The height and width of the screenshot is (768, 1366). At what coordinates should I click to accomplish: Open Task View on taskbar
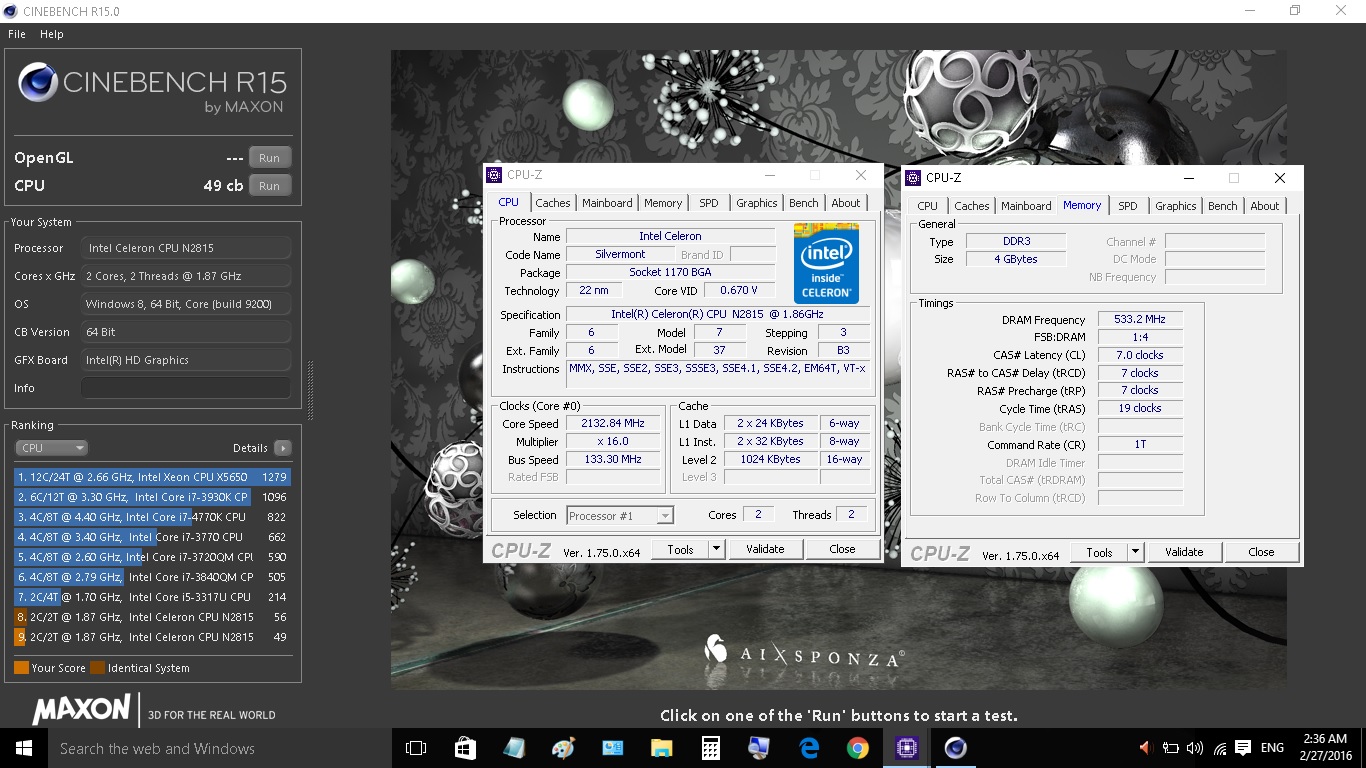point(416,748)
